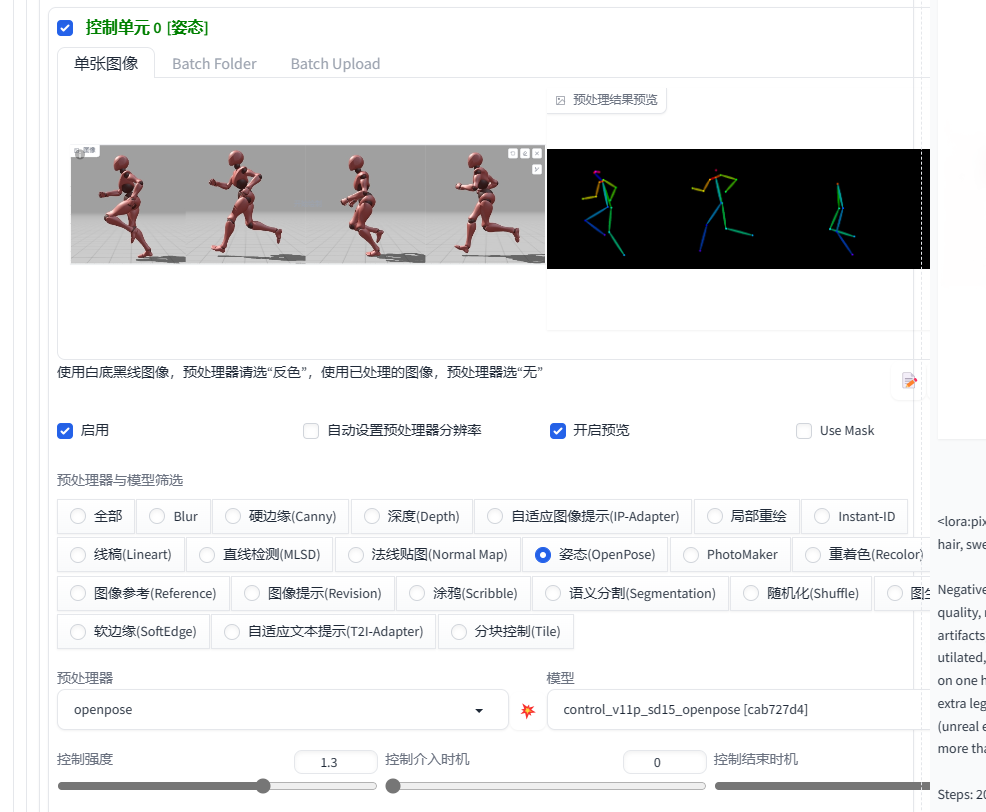Select the 硬边缘(Canny) radio option
The image size is (986, 812).
pos(233,516)
